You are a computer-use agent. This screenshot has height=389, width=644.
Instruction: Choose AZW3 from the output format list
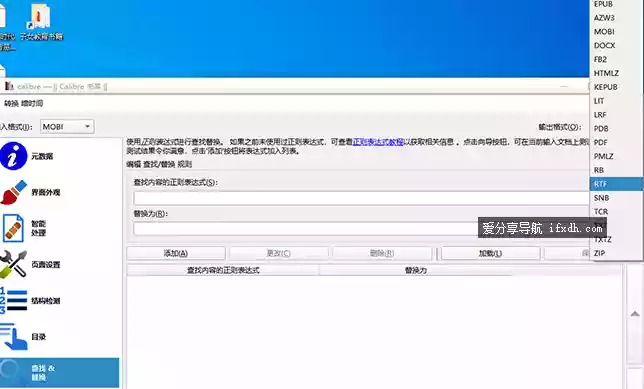pyautogui.click(x=616, y=18)
